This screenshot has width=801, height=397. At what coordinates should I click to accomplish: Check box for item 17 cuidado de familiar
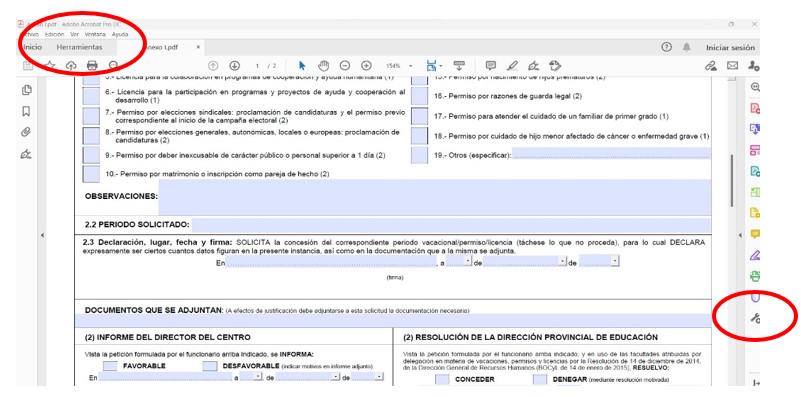pos(419,116)
